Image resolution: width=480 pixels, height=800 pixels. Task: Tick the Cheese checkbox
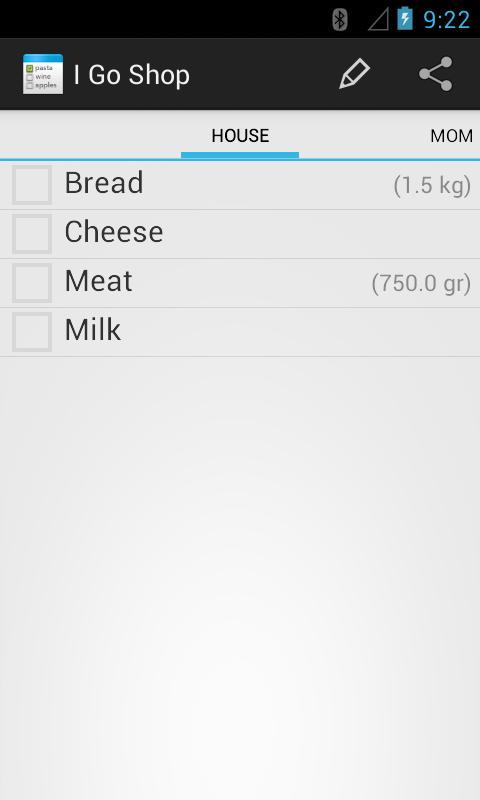tap(32, 234)
